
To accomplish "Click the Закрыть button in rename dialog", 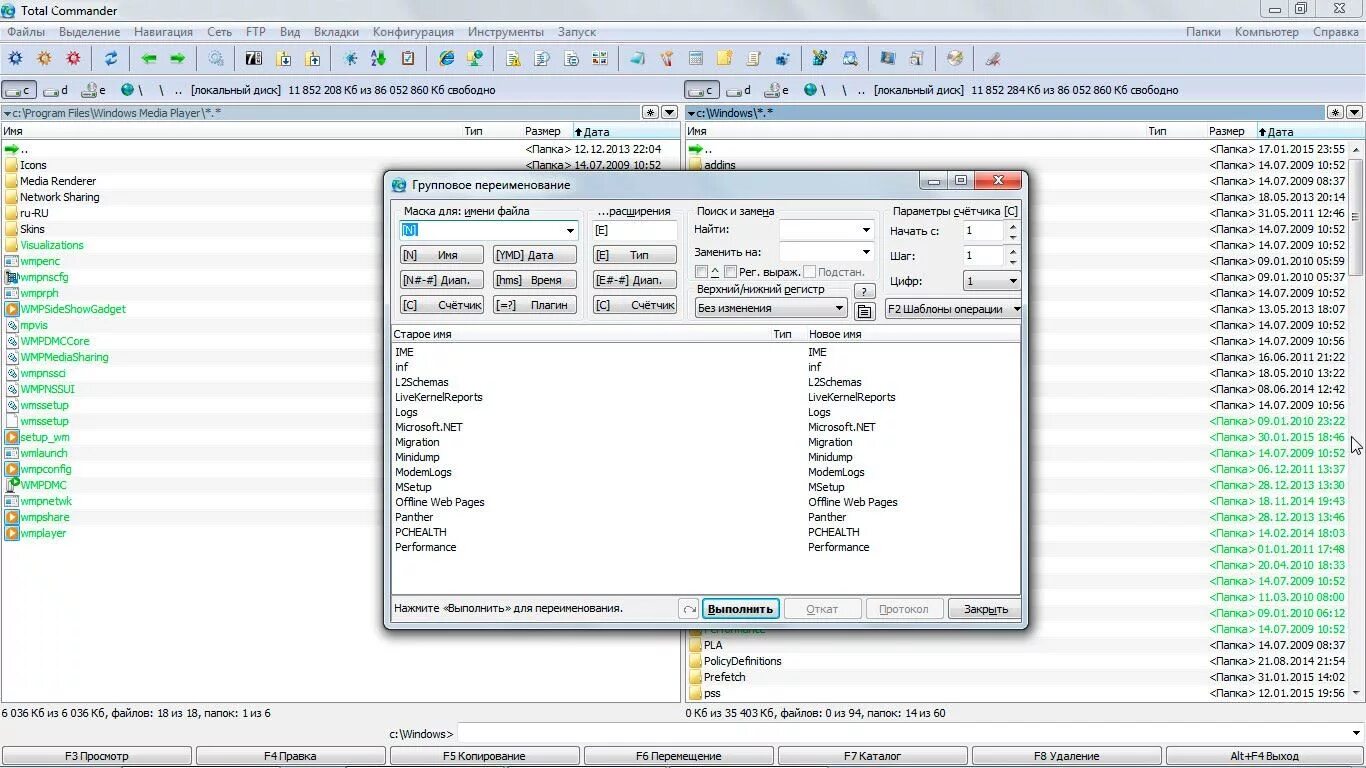I will pyautogui.click(x=985, y=608).
